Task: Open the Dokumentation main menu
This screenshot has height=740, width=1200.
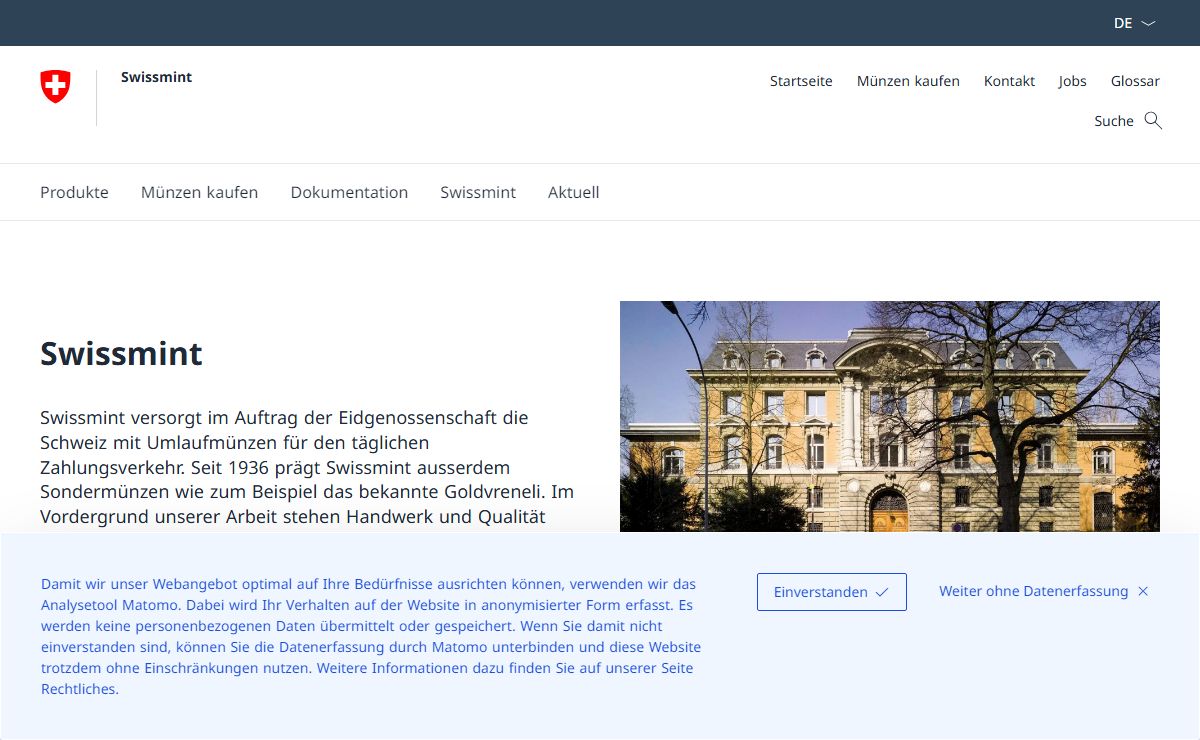Action: (x=349, y=192)
